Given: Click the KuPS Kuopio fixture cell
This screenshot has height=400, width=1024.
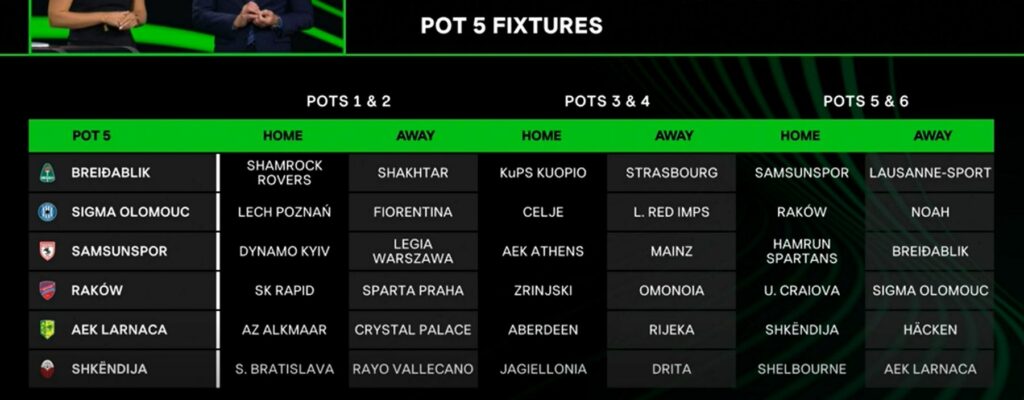Looking at the screenshot, I should [x=543, y=173].
